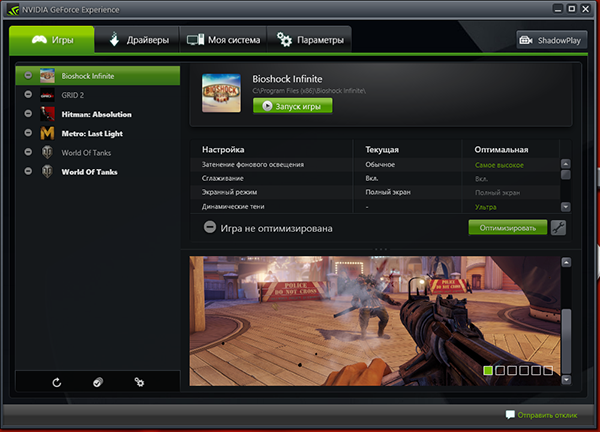Click the Hitman: Absolution game icon
Viewport: 600px width, 432px height.
click(x=47, y=114)
